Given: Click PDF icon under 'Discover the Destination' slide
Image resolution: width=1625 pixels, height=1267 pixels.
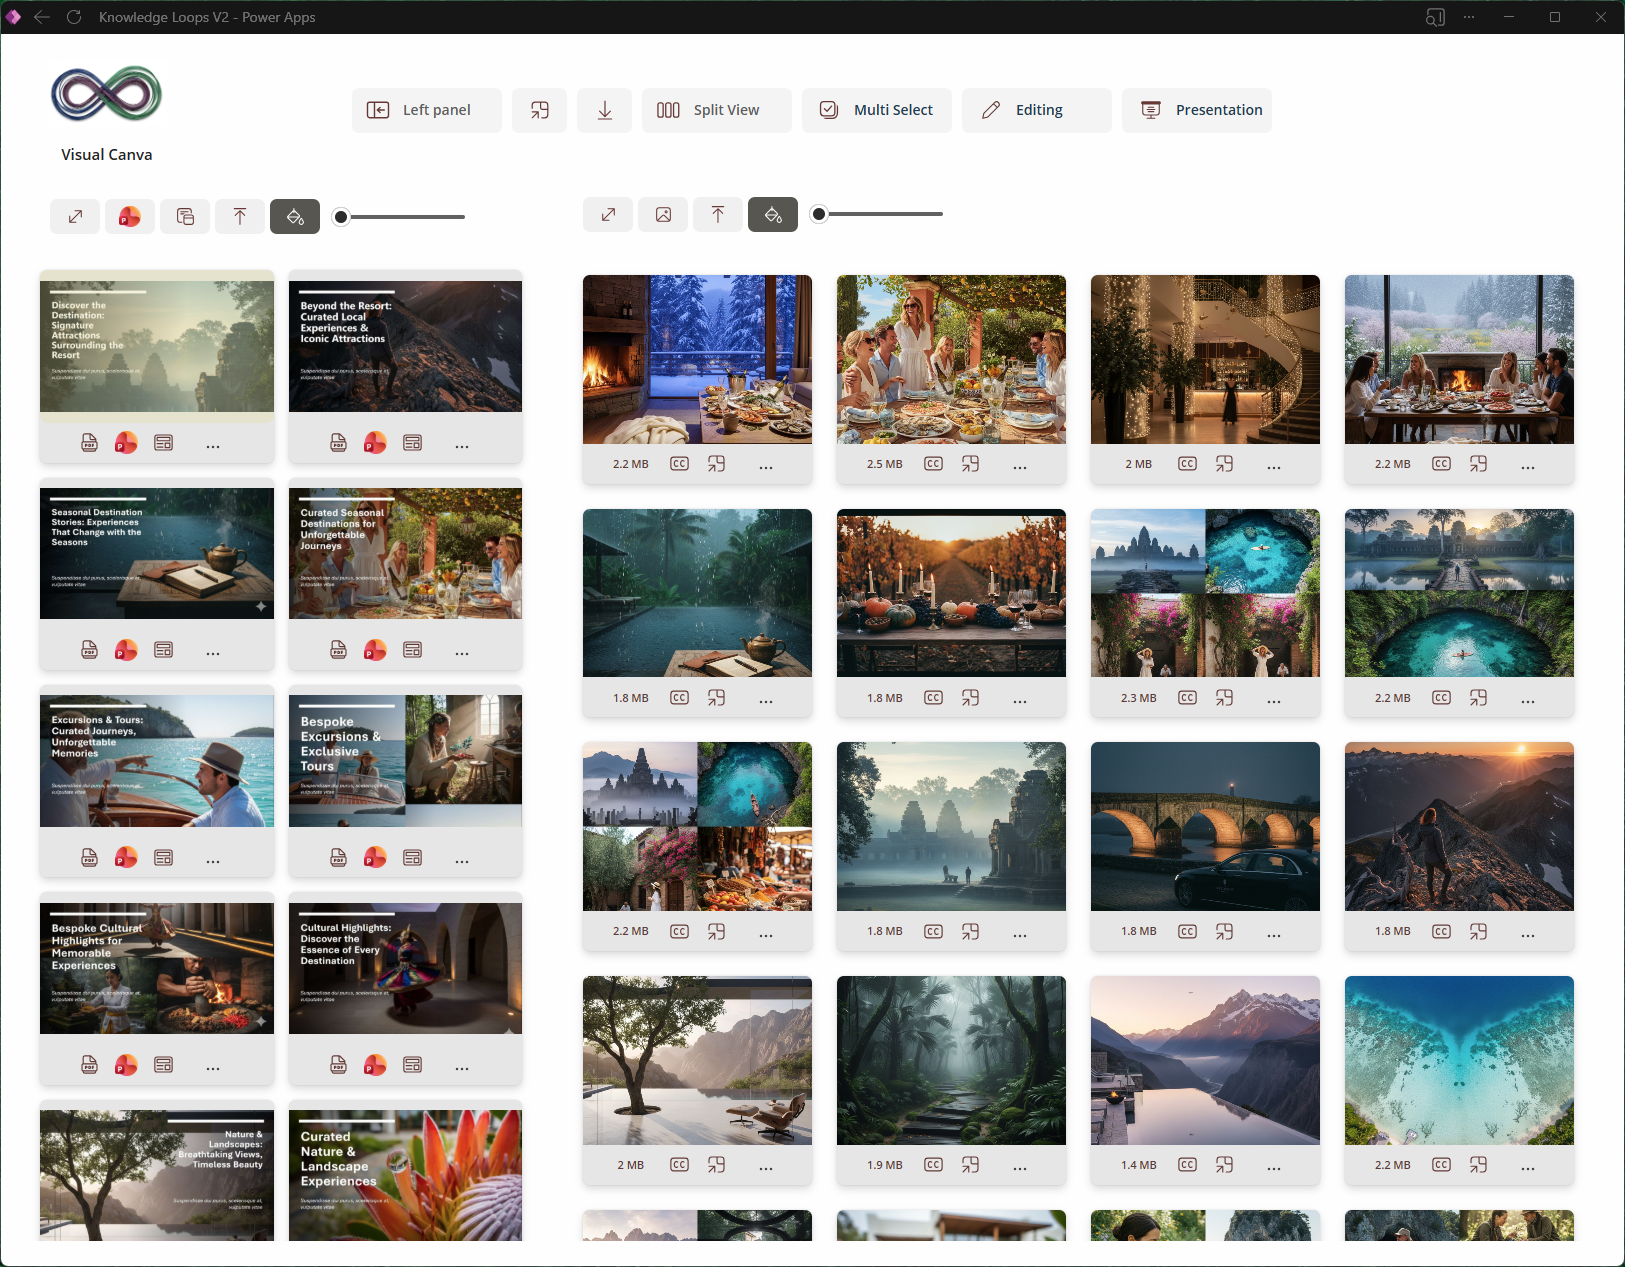Looking at the screenshot, I should pos(89,443).
